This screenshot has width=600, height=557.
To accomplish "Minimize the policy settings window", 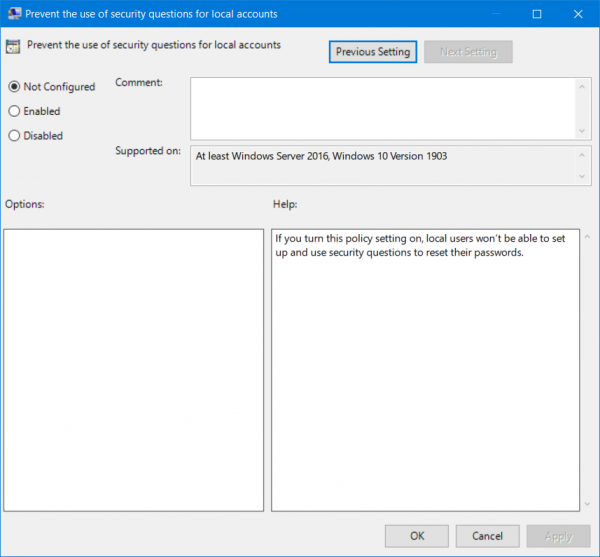I will (x=496, y=14).
